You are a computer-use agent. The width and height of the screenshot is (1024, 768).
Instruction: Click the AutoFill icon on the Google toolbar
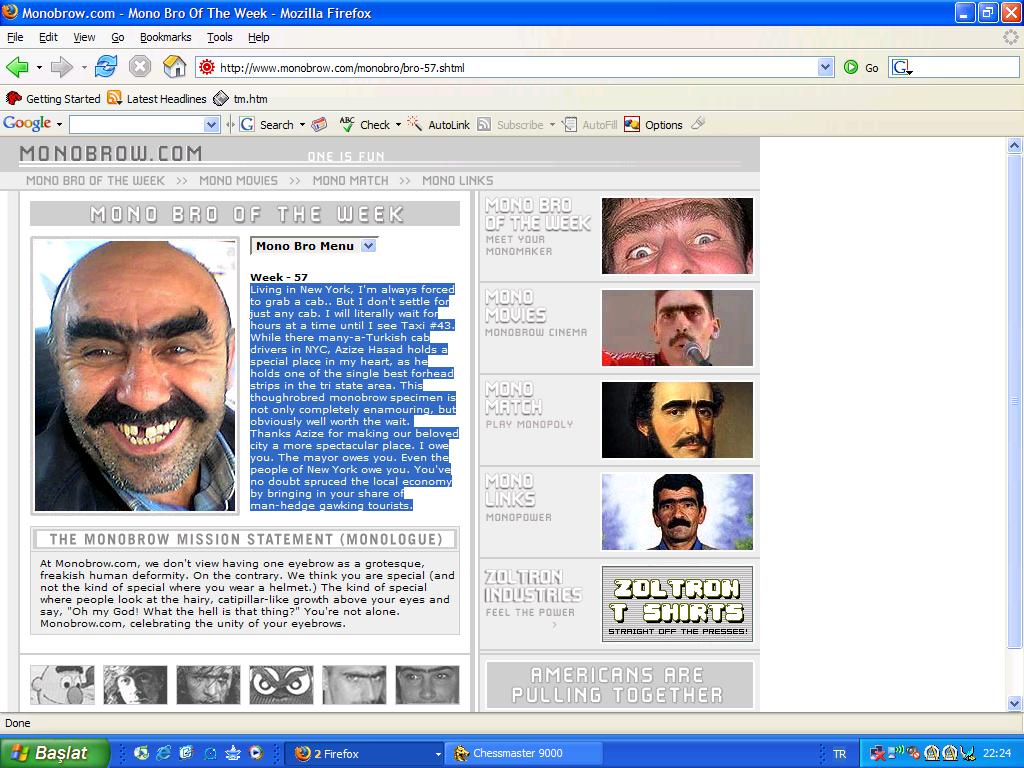point(570,124)
